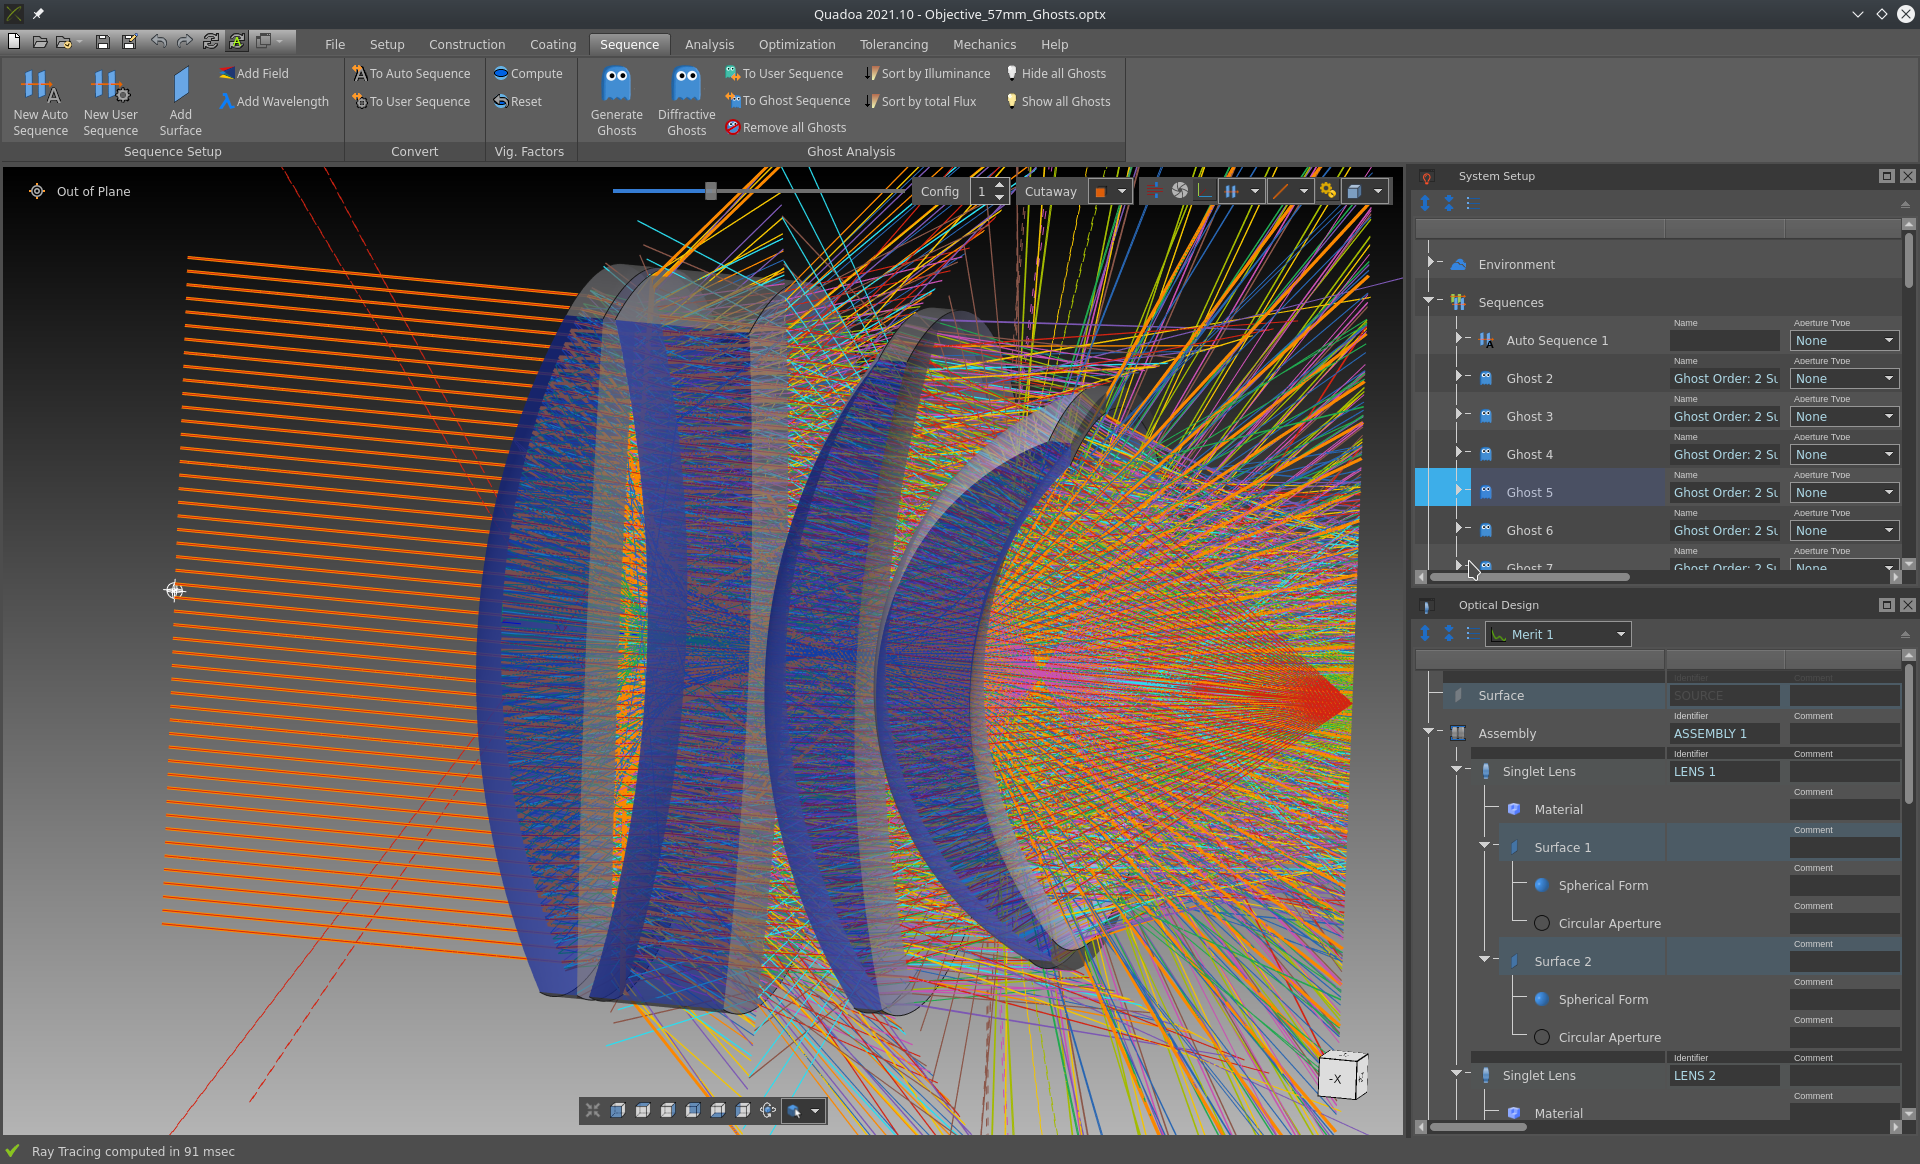Hide all Ghosts

click(x=1056, y=73)
